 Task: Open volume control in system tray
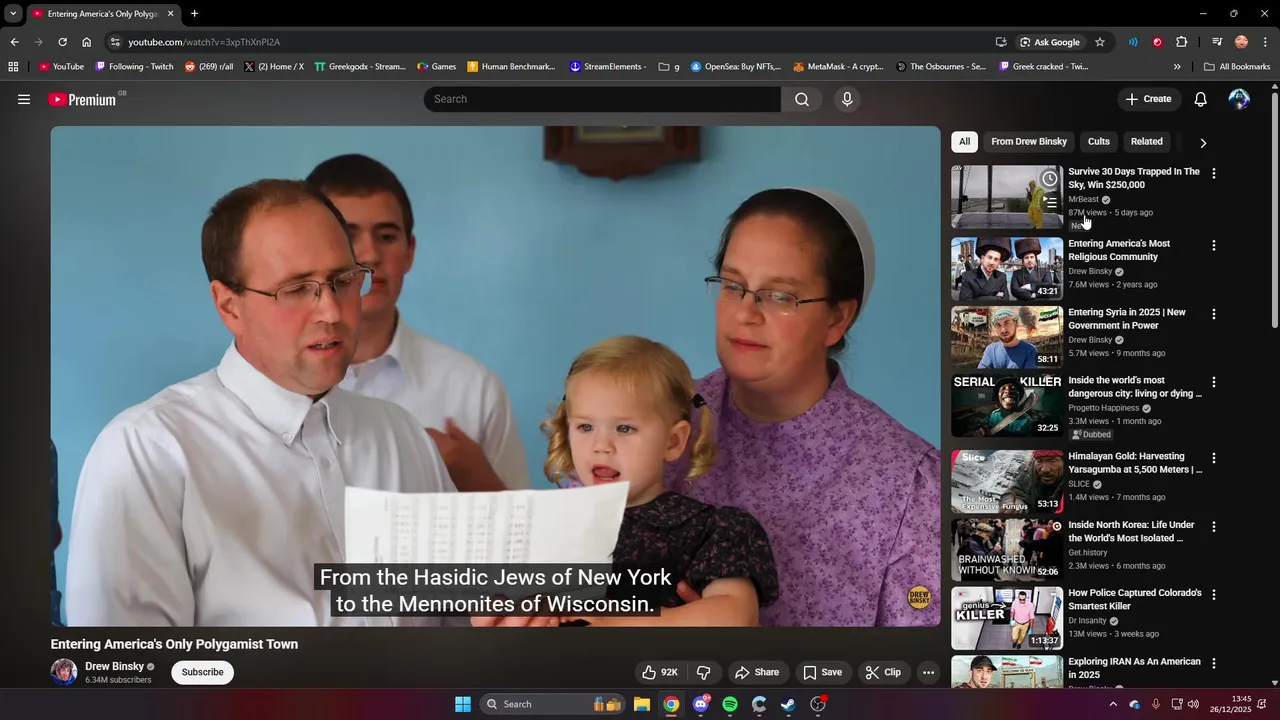(x=1193, y=704)
